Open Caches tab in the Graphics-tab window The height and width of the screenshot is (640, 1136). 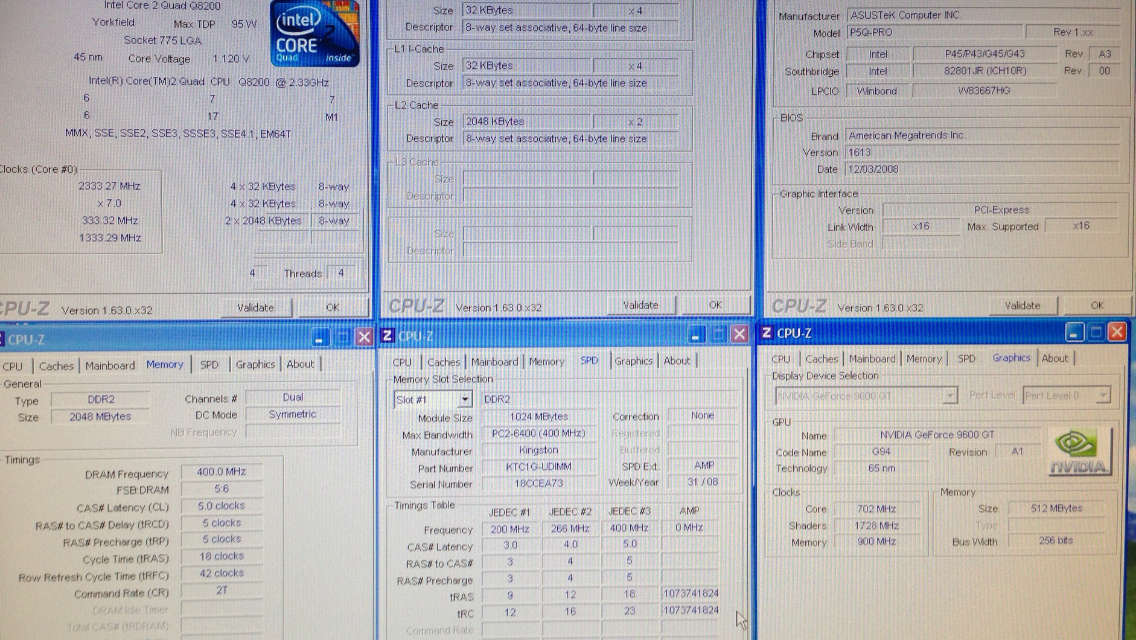822,359
